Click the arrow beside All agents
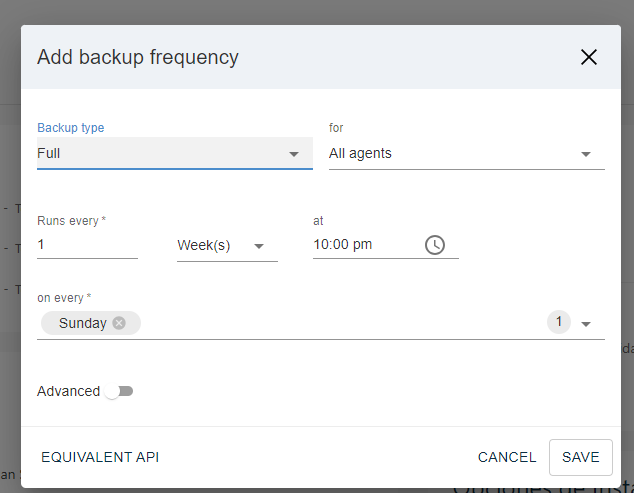The height and width of the screenshot is (493, 634). [586, 154]
